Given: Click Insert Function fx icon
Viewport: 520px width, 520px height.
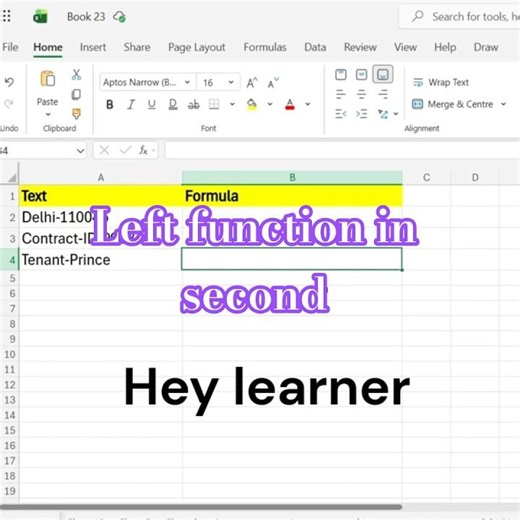Looking at the screenshot, I should click(143, 150).
